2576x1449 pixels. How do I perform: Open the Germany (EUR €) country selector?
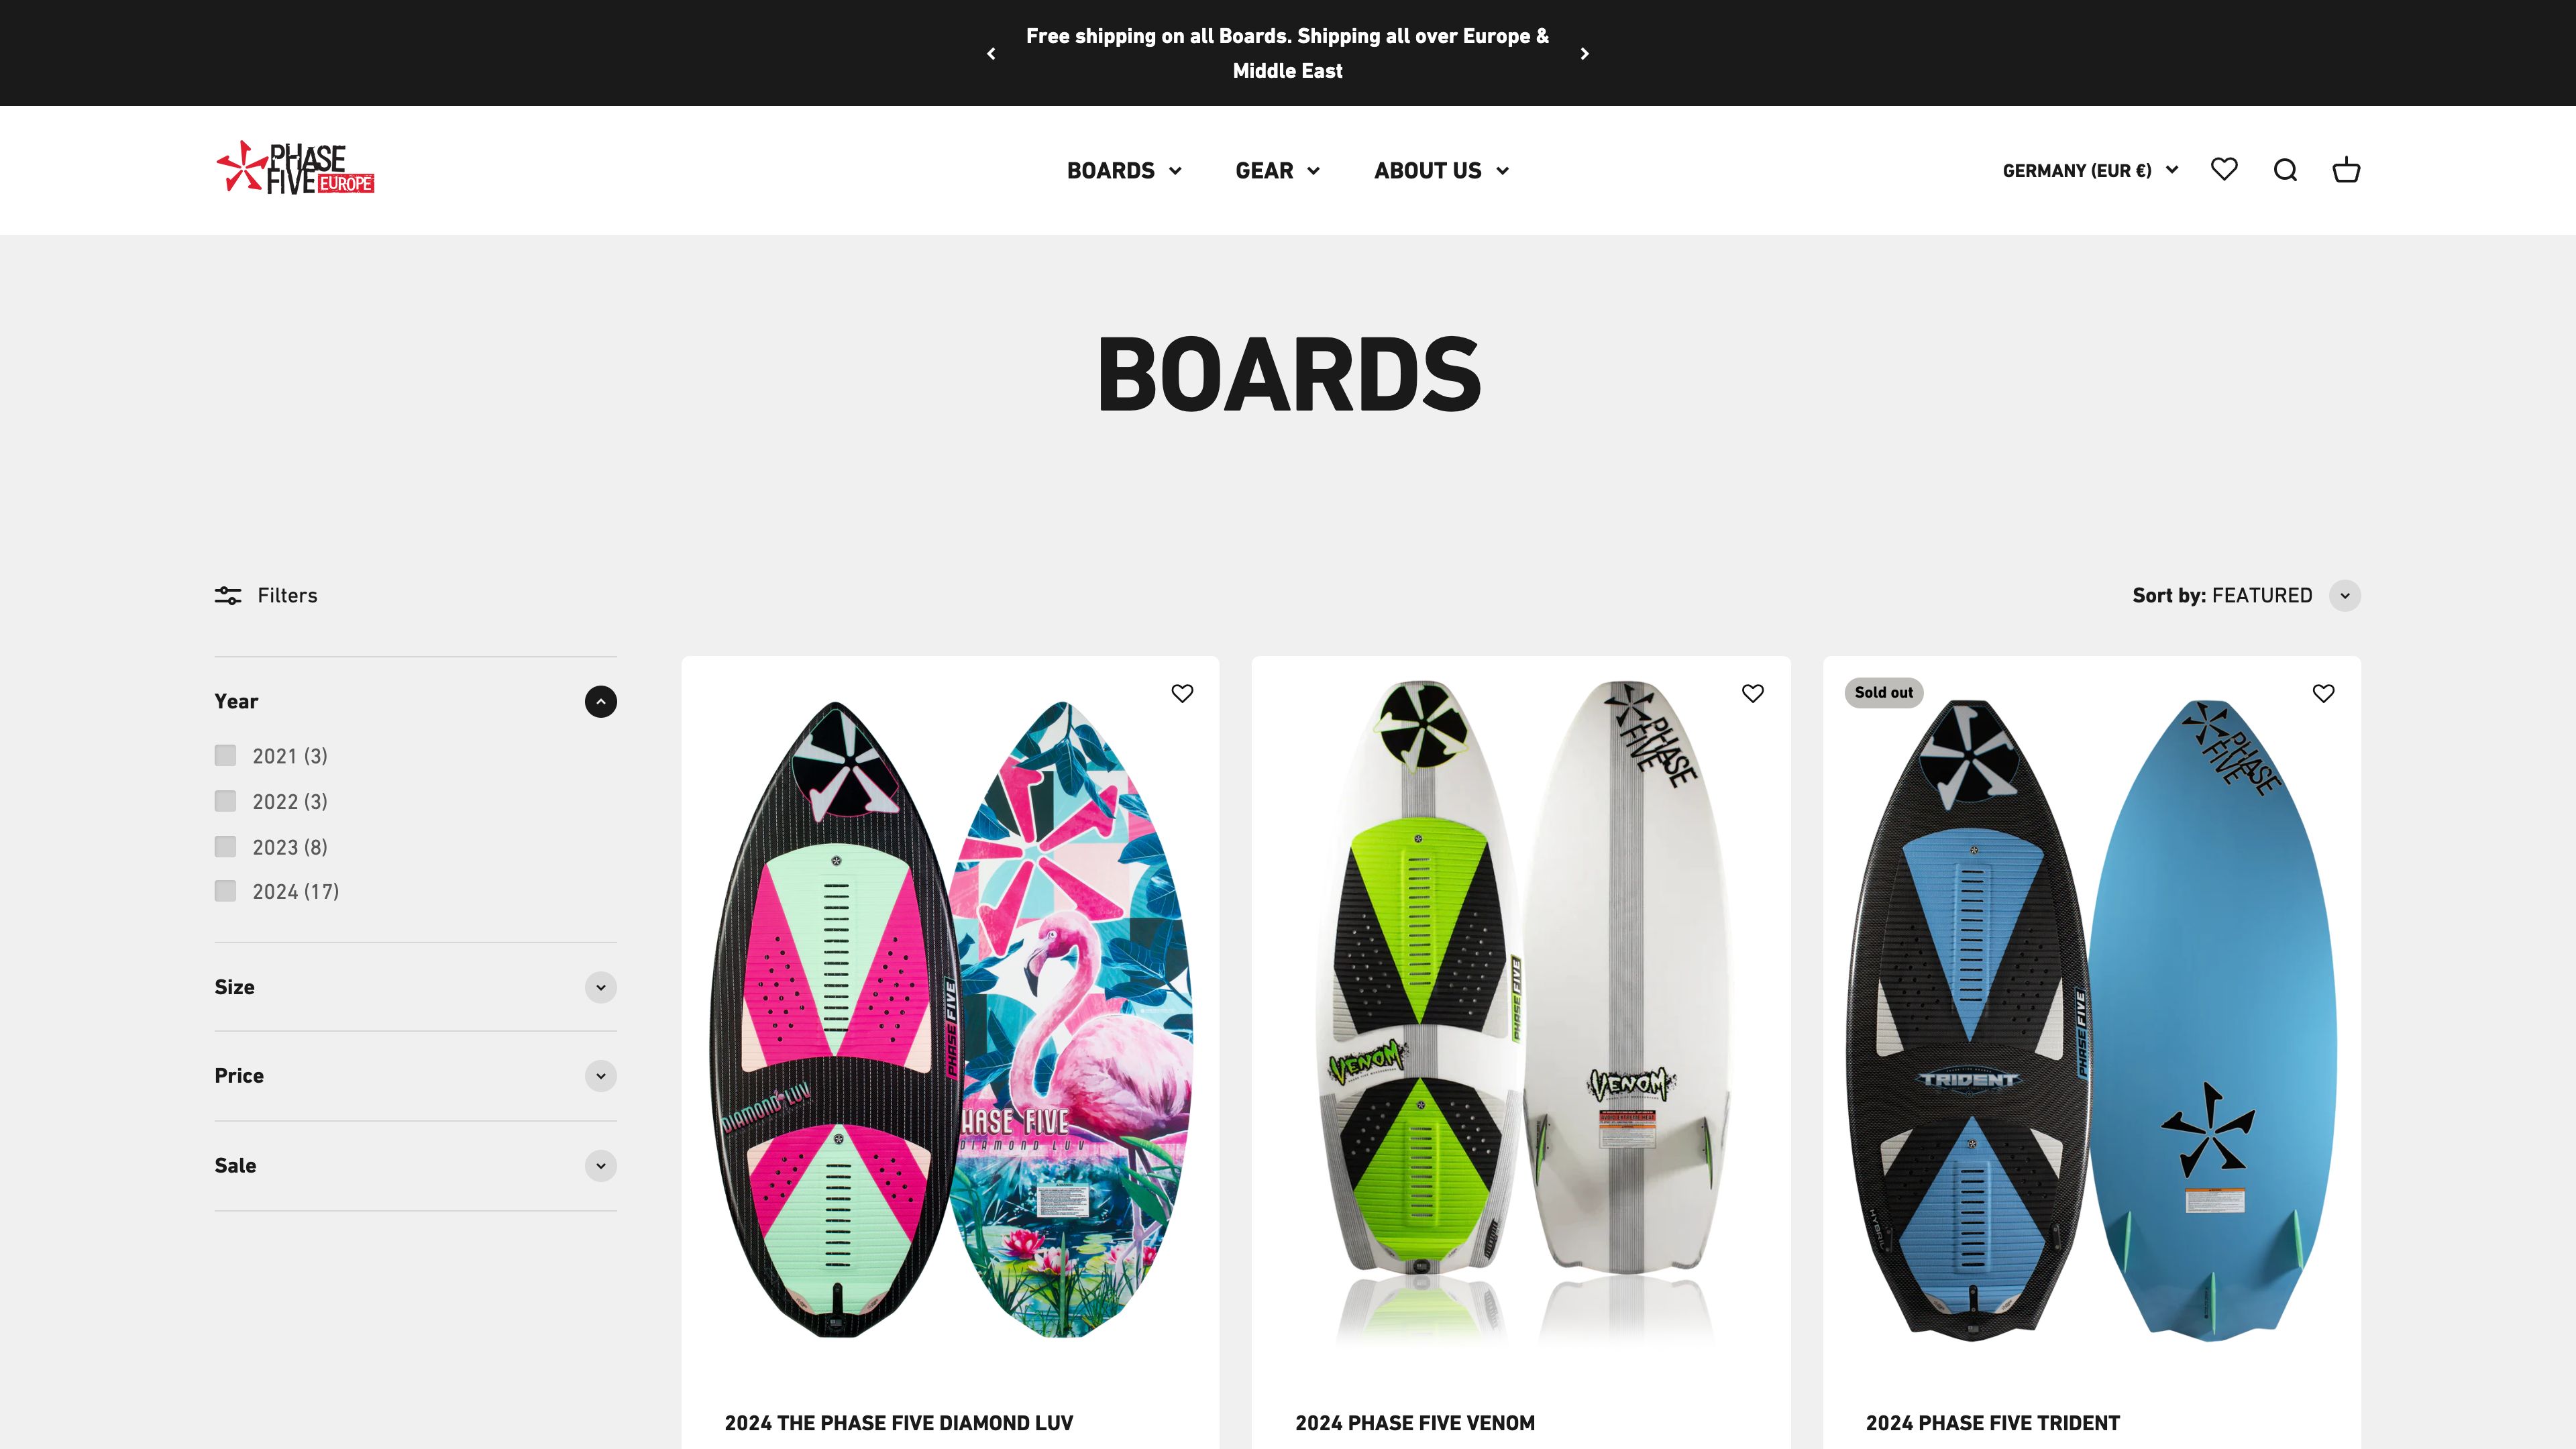pyautogui.click(x=2090, y=170)
